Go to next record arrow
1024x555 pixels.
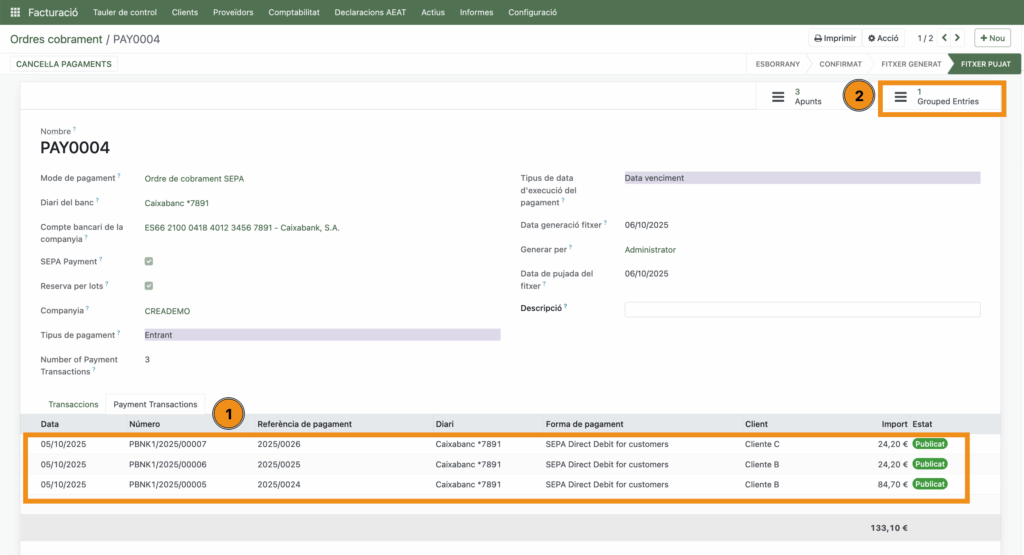pyautogui.click(x=958, y=38)
